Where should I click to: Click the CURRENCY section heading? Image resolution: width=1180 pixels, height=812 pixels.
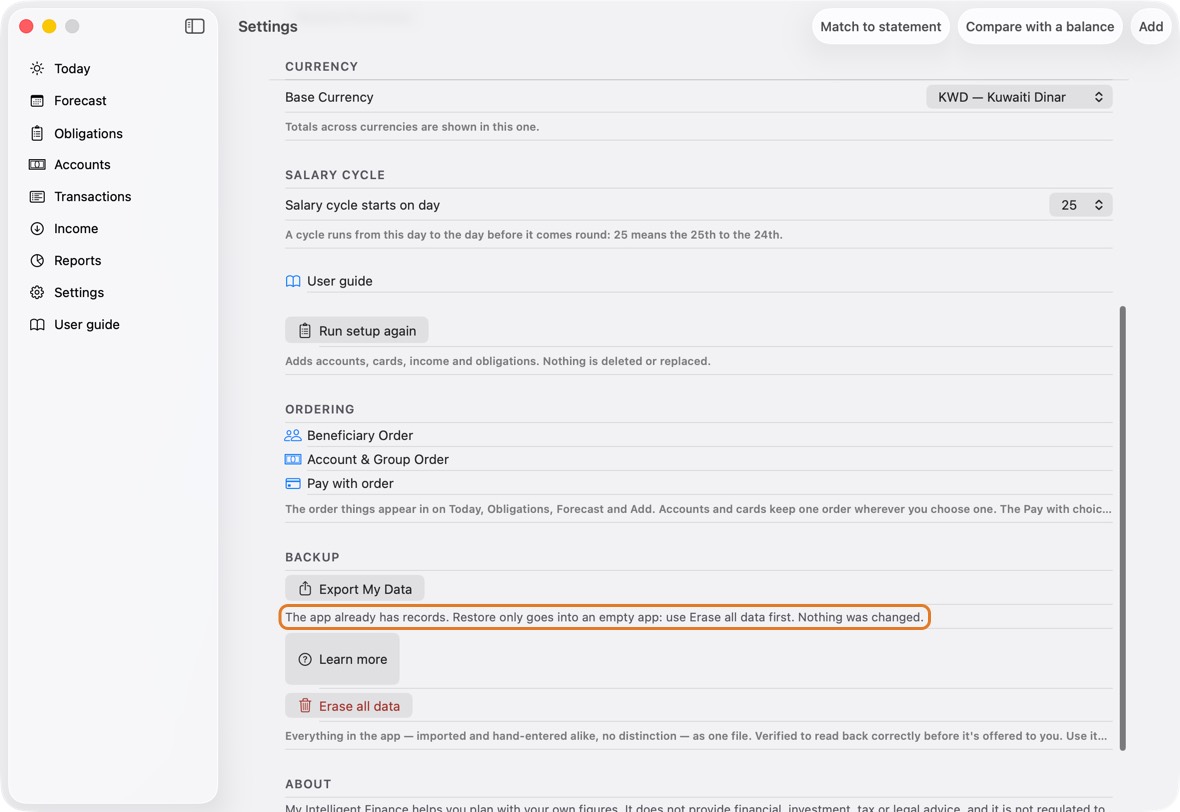click(321, 66)
